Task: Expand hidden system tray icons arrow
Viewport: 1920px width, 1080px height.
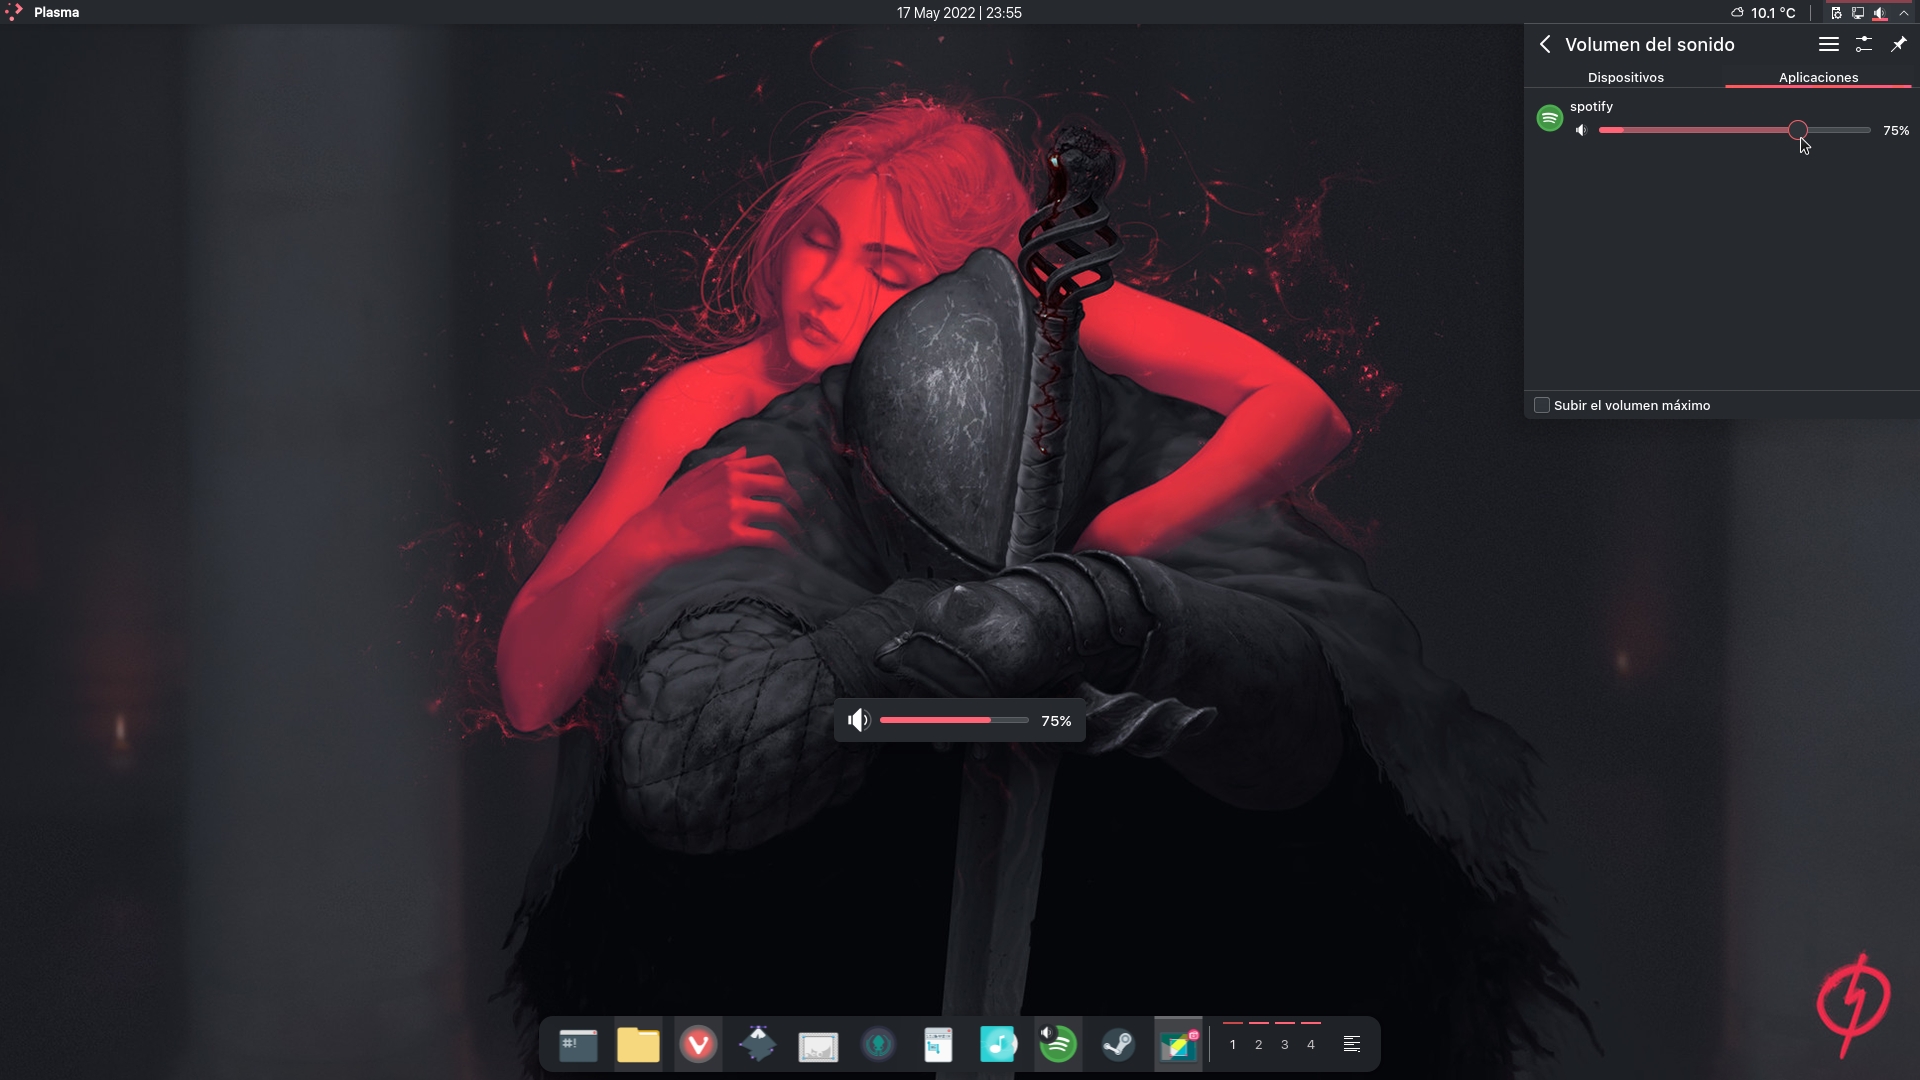Action: [1903, 13]
